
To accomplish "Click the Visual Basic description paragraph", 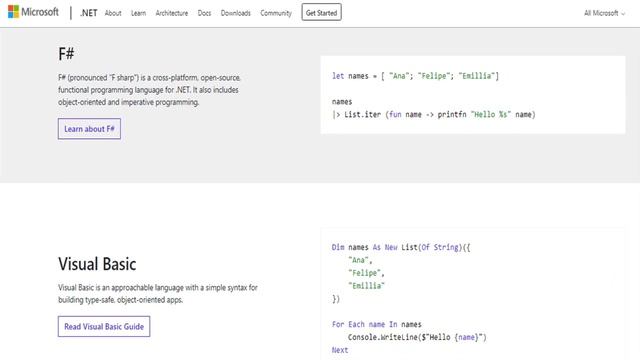I will [x=158, y=293].
